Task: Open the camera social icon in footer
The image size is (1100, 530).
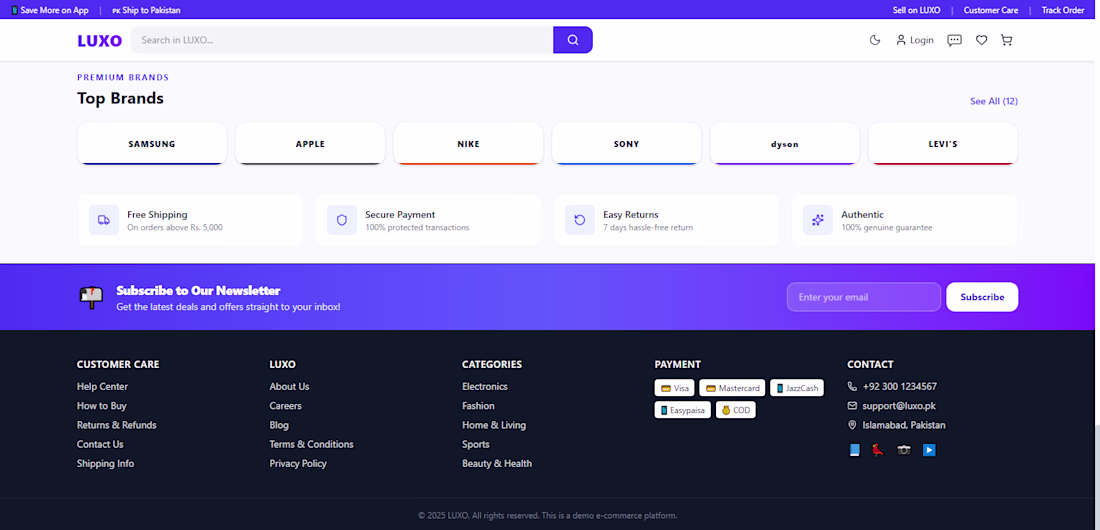Action: (904, 450)
